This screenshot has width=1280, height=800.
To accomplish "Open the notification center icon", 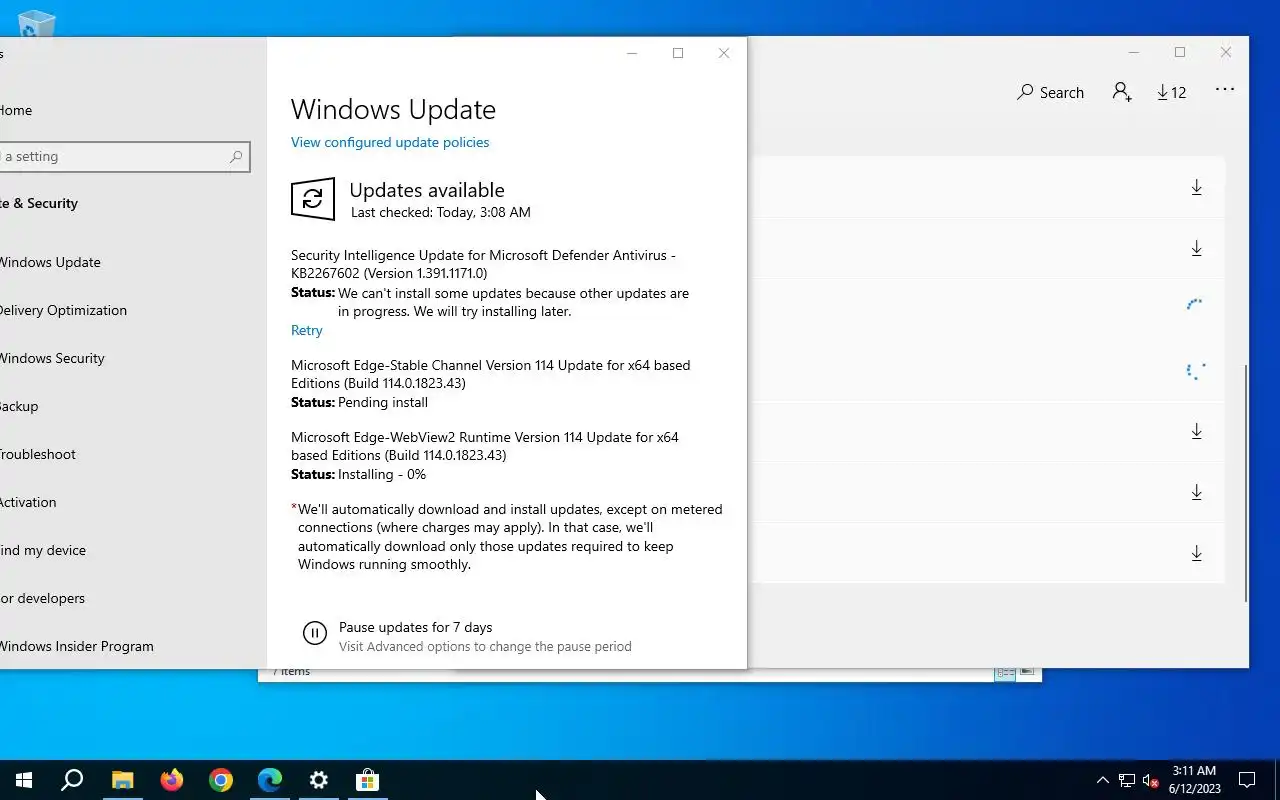I will click(x=1247, y=780).
